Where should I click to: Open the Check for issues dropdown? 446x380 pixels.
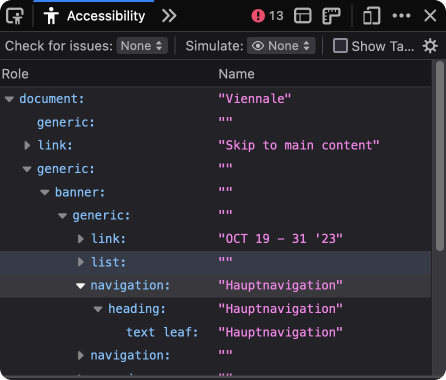(142, 46)
